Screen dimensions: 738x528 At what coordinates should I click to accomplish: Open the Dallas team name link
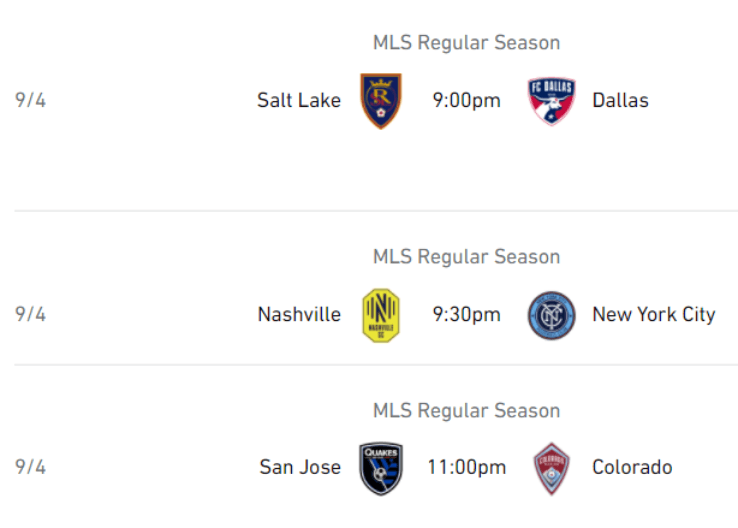pos(620,100)
